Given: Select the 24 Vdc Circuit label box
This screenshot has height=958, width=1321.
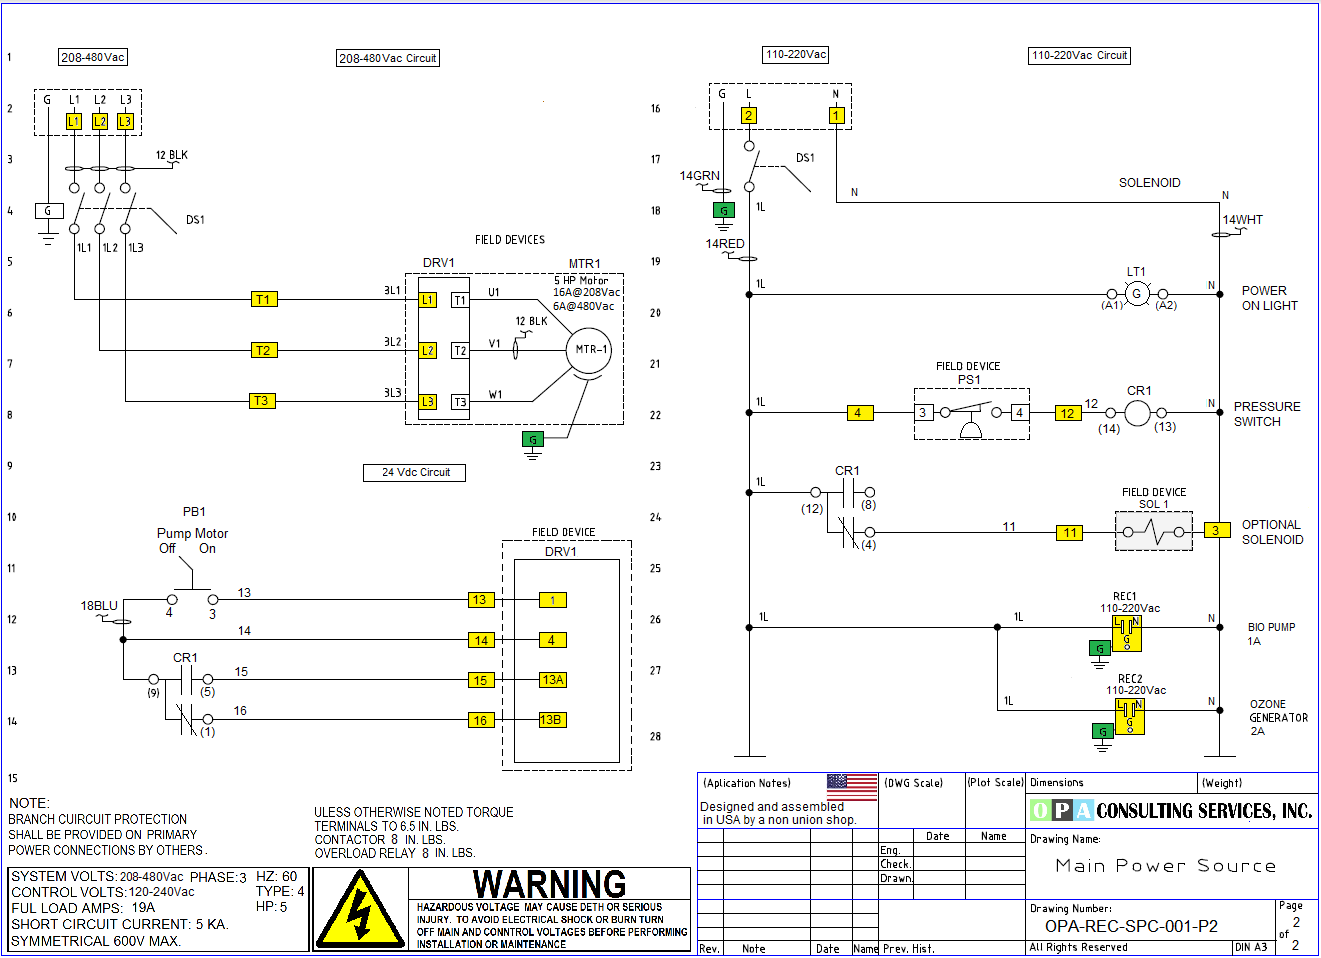Looking at the screenshot, I should point(415,472).
